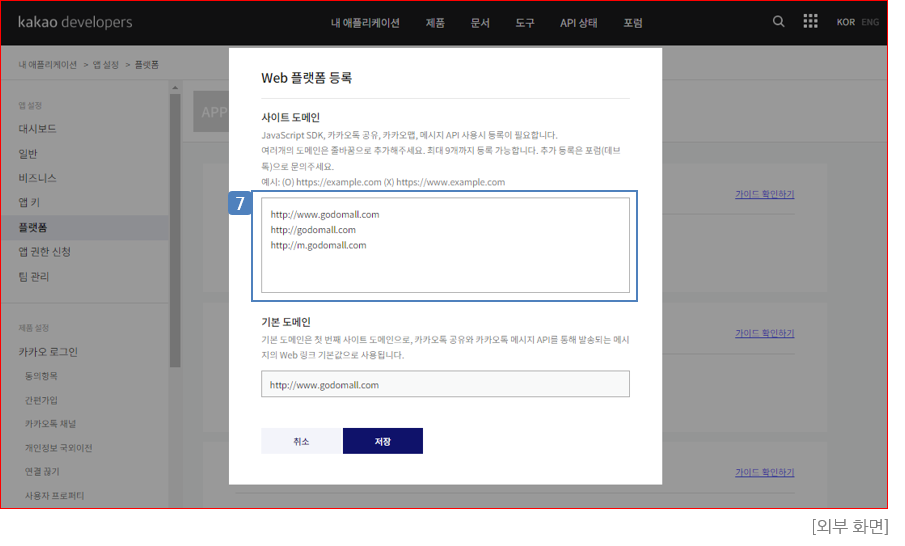Click the first 가이드 확인하기 link
The height and width of the screenshot is (546, 905).
point(764,194)
